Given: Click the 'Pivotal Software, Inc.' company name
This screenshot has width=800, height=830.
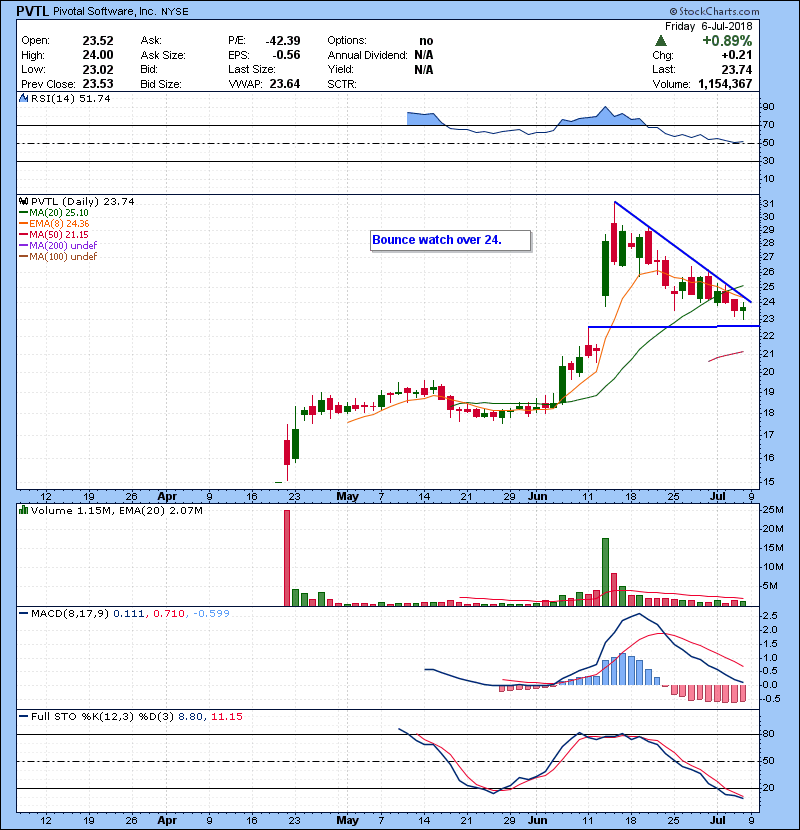Looking at the screenshot, I should (x=104, y=11).
